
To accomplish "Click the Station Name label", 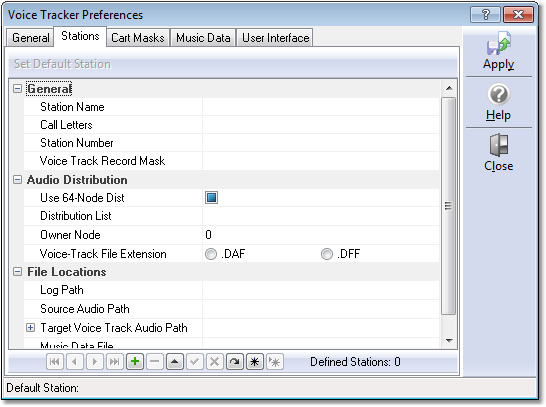I will 72,107.
